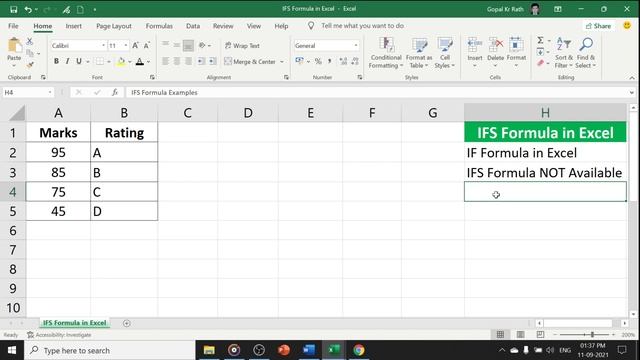The height and width of the screenshot is (360, 640).
Task: Switch to Normal view in status bar
Action: (x=500, y=335)
